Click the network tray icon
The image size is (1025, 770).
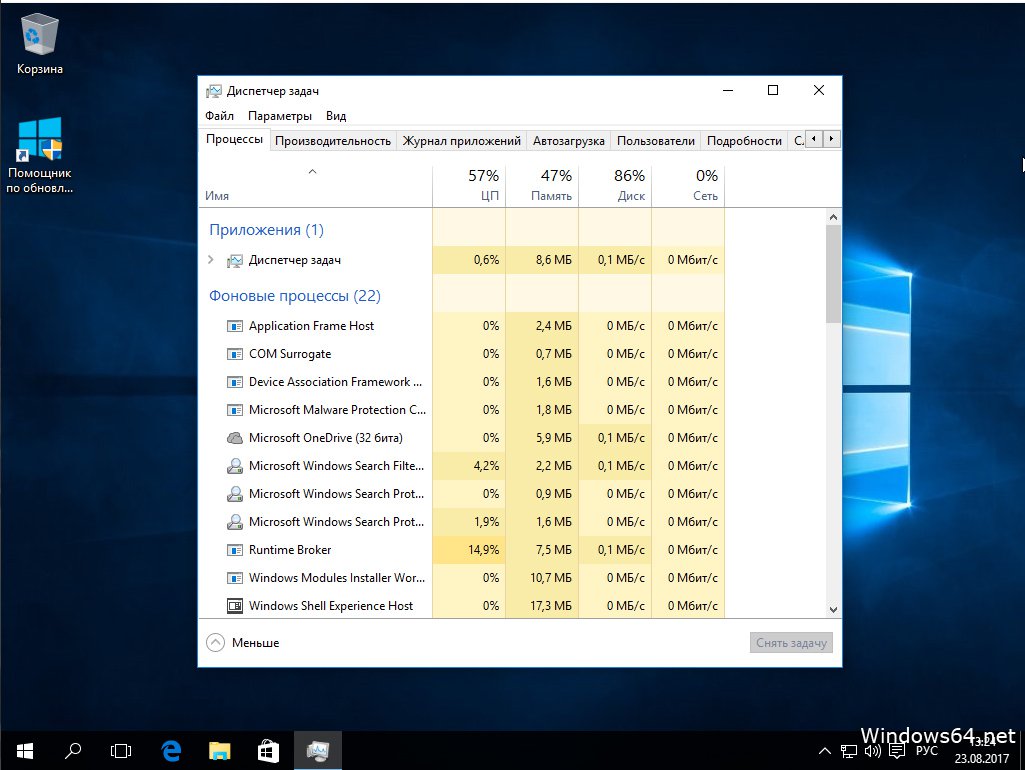[x=849, y=752]
